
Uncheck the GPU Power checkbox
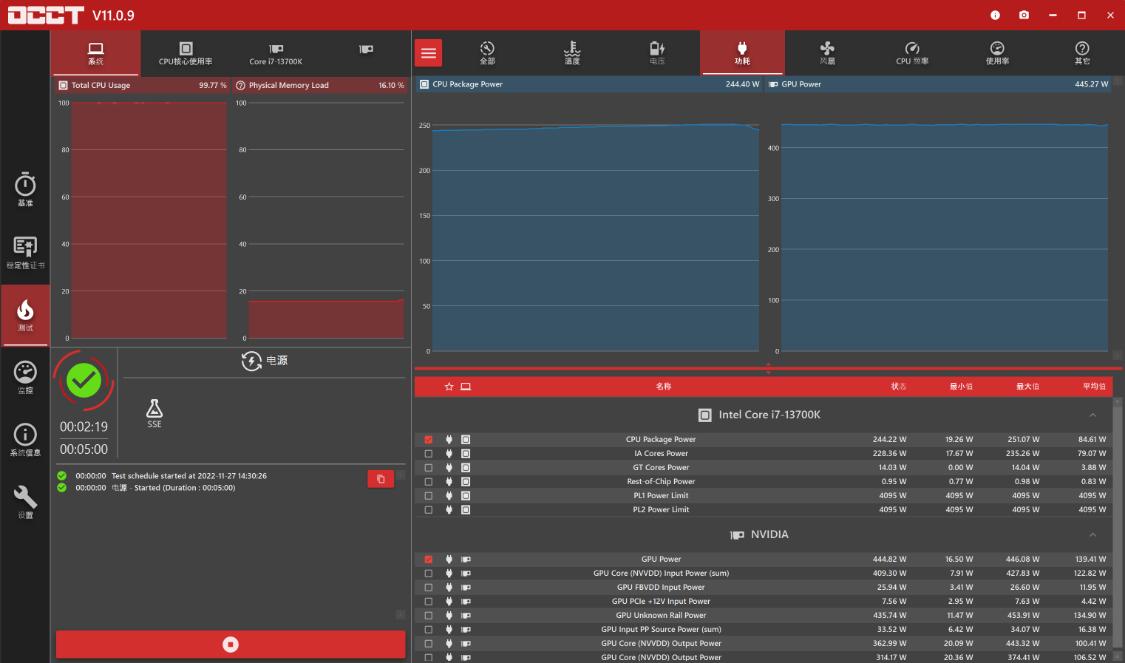(429, 559)
